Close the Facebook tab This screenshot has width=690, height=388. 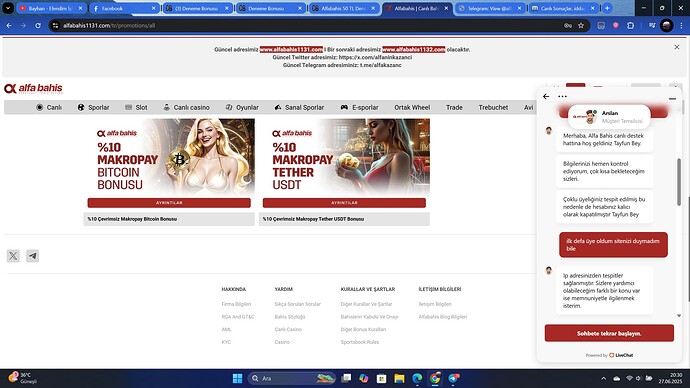point(153,8)
